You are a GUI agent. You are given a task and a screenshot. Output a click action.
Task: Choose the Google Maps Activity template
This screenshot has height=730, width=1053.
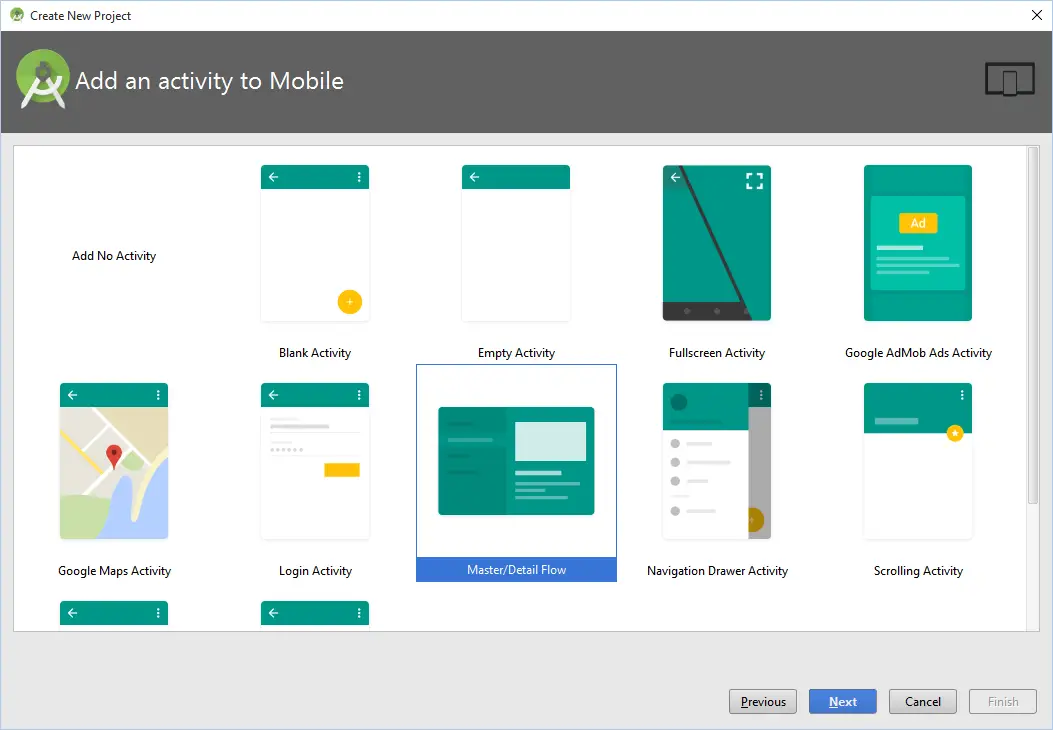click(114, 461)
